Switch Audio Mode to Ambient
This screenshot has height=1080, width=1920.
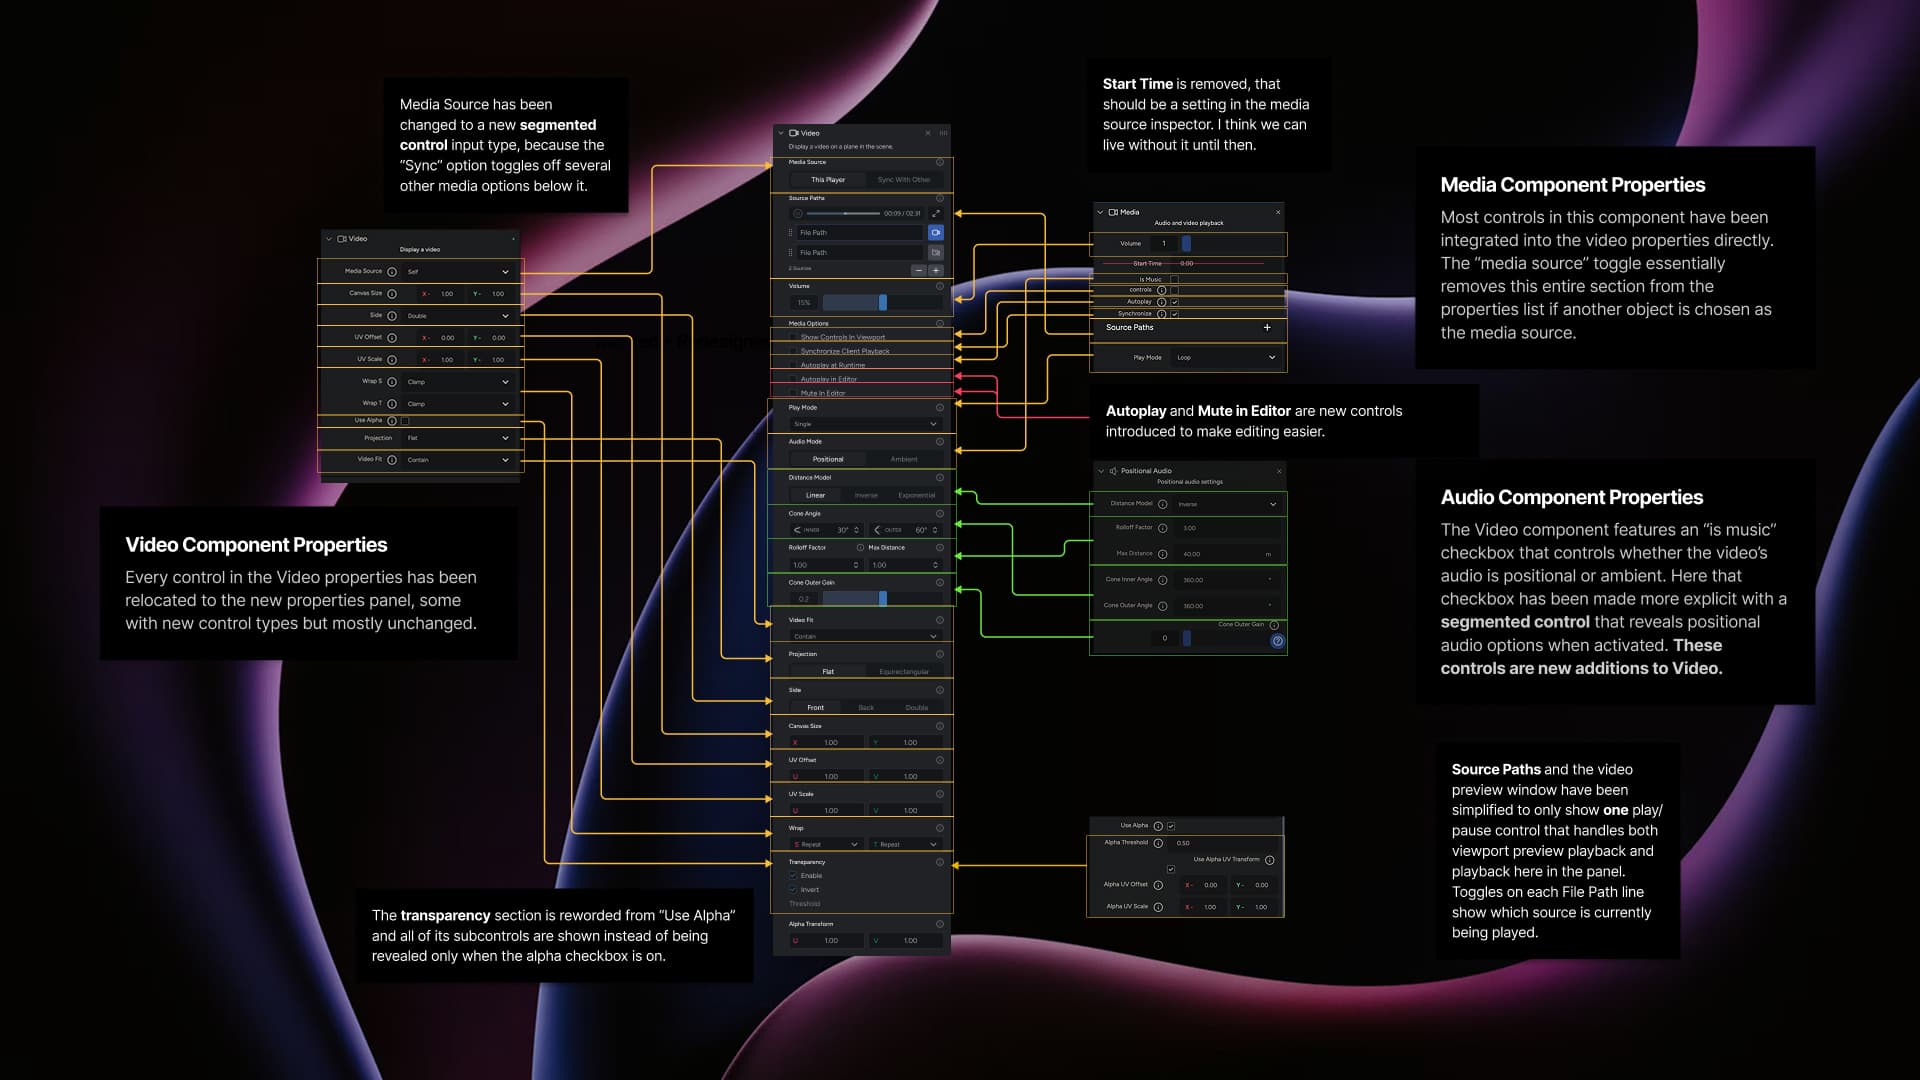pyautogui.click(x=904, y=459)
